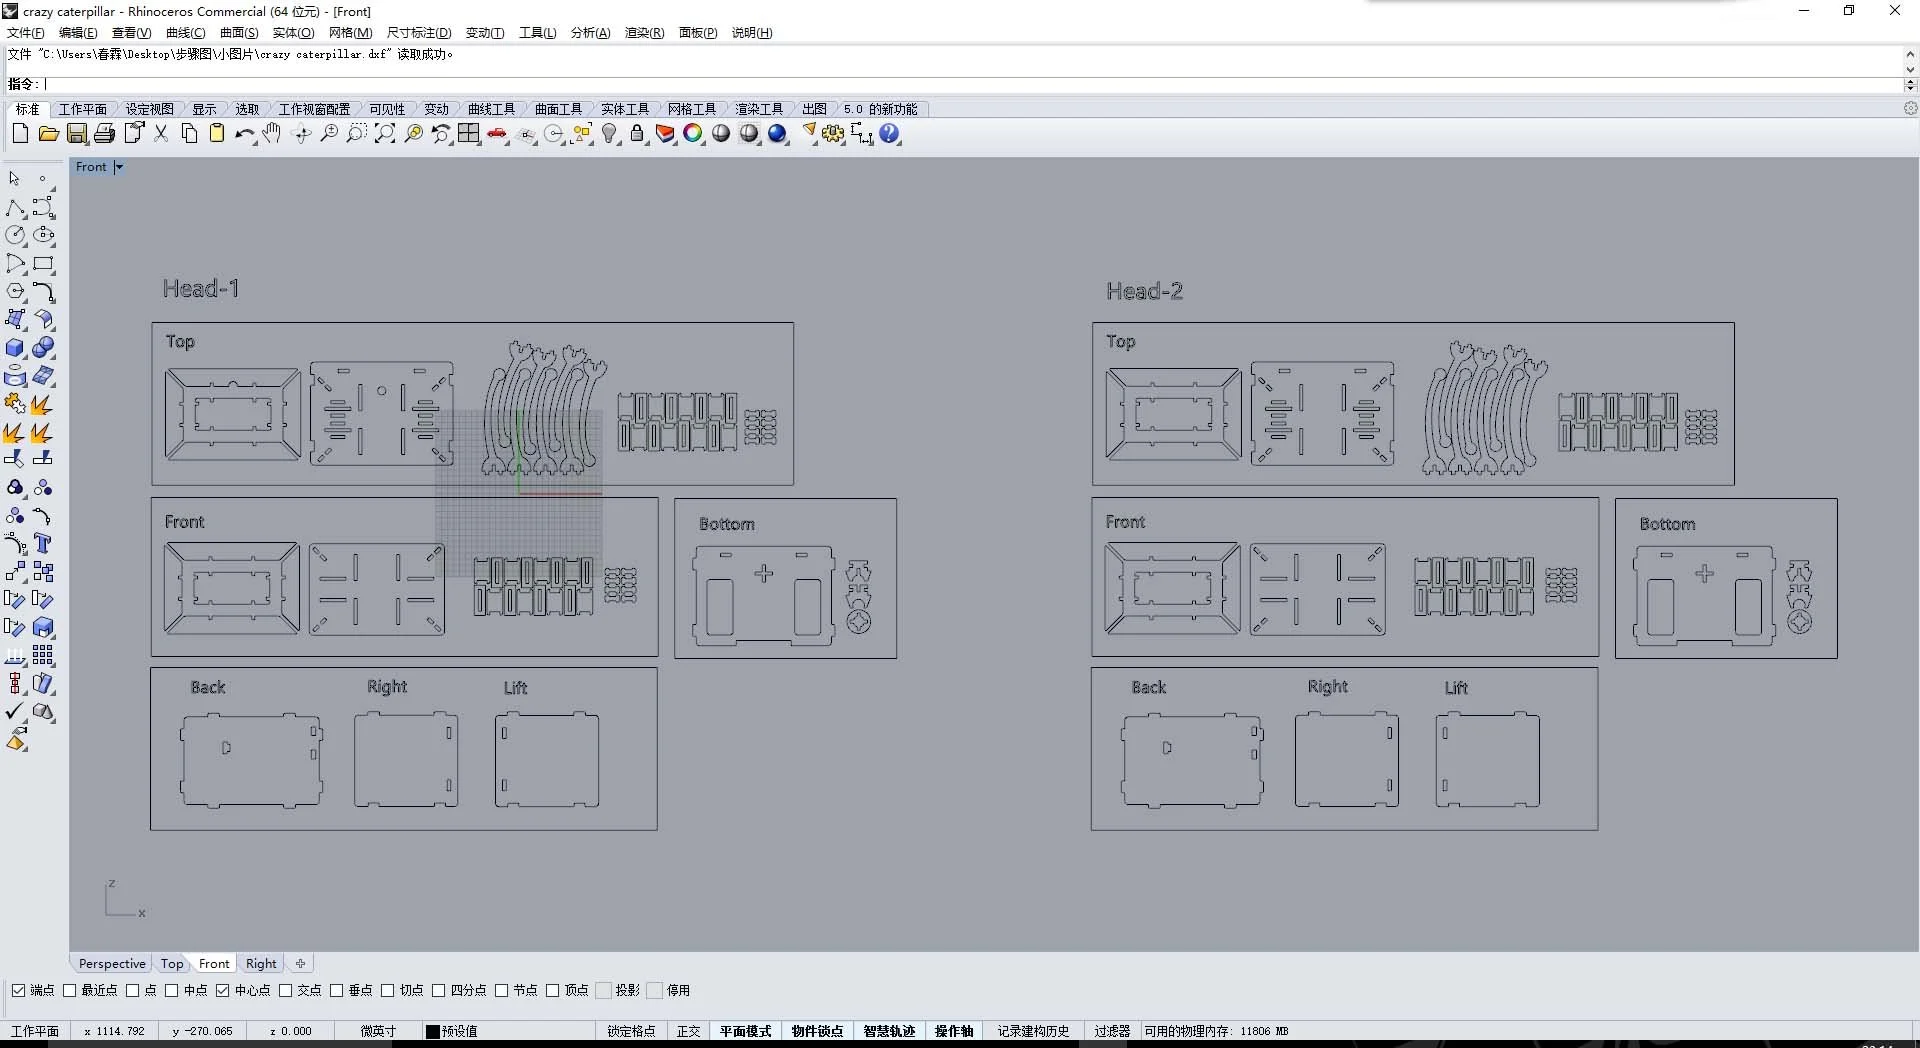The height and width of the screenshot is (1048, 1920).
Task: Click the Rotate view icon
Action: pyautogui.click(x=301, y=133)
